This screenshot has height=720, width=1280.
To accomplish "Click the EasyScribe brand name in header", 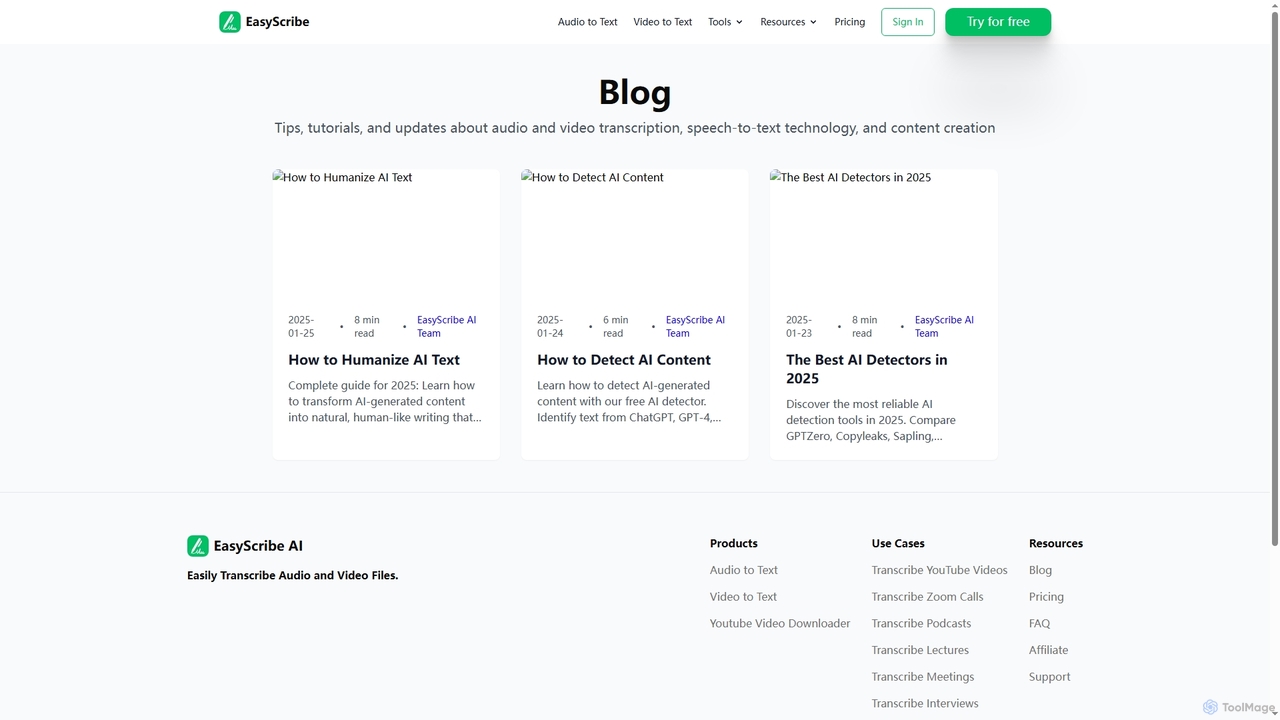I will 277,22.
